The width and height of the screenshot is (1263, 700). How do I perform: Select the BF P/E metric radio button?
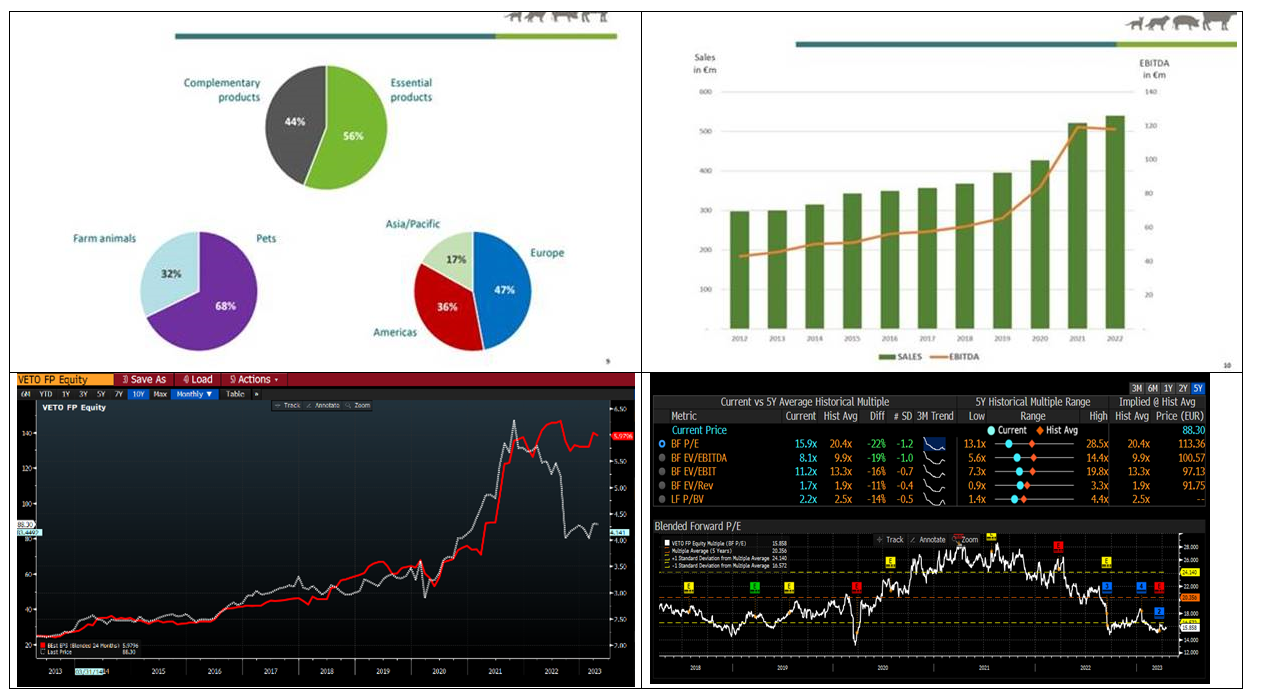tap(661, 443)
